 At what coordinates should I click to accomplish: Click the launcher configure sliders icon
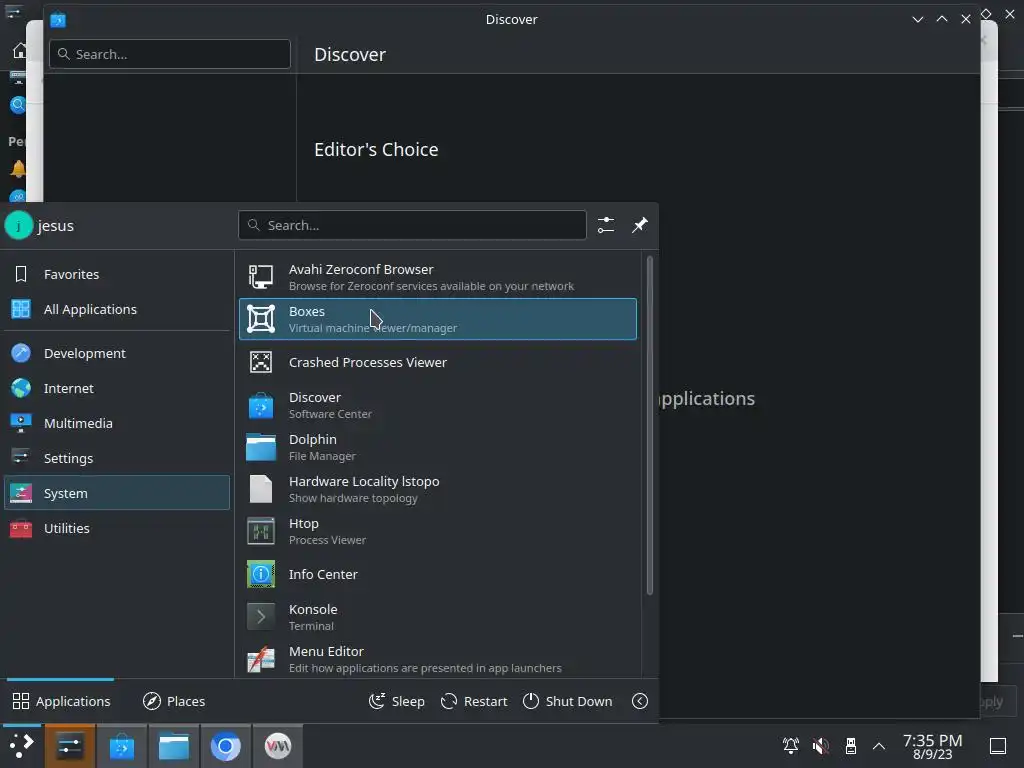[606, 225]
